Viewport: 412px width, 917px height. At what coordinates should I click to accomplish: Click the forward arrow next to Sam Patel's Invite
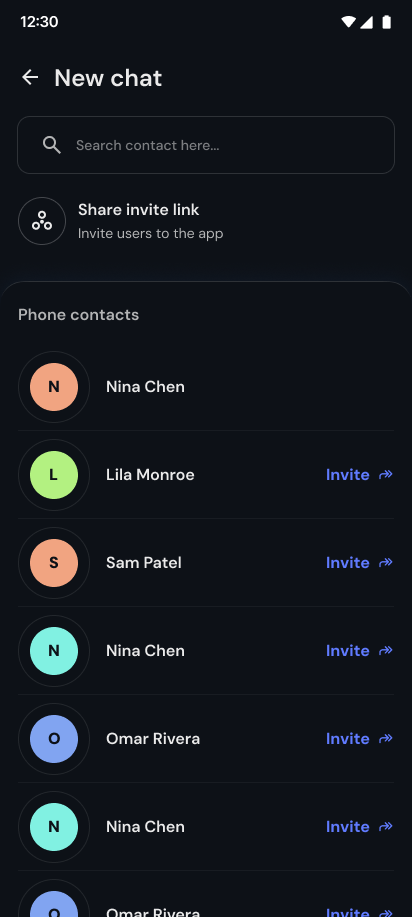pos(386,563)
